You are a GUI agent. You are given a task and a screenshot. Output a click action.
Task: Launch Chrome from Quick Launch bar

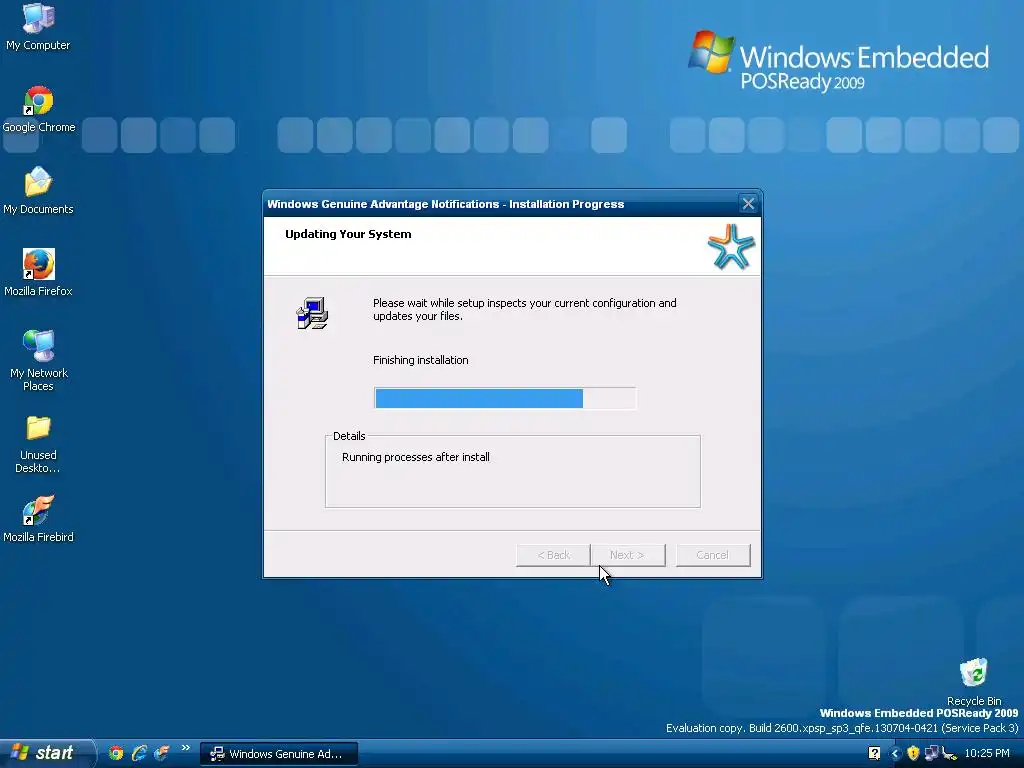click(x=116, y=754)
